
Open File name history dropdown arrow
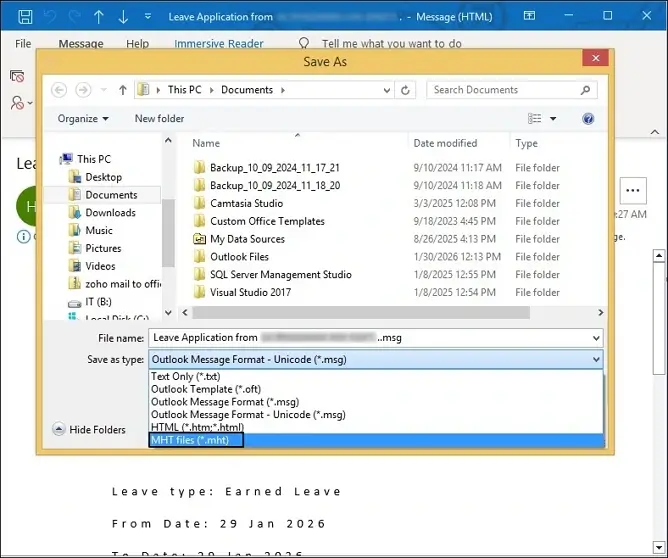coord(596,338)
